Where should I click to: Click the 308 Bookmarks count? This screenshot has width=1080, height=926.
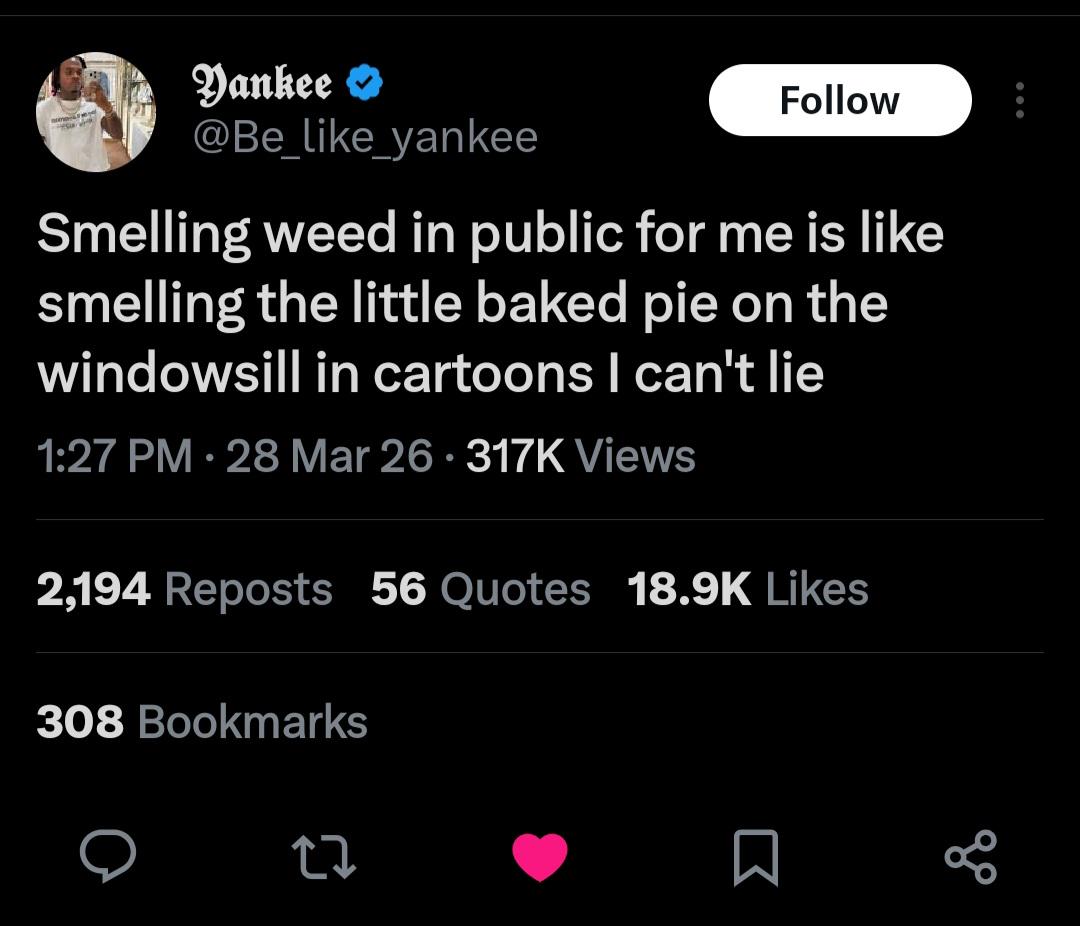(202, 722)
